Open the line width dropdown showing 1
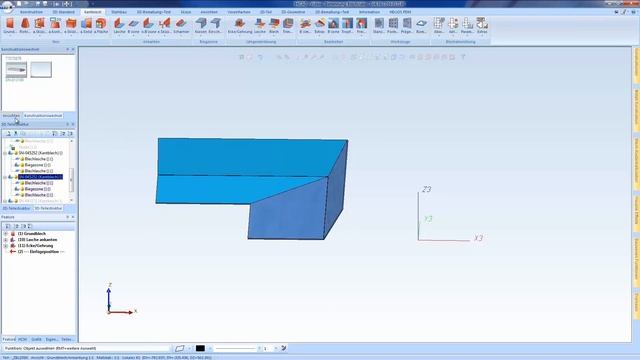 point(276,348)
